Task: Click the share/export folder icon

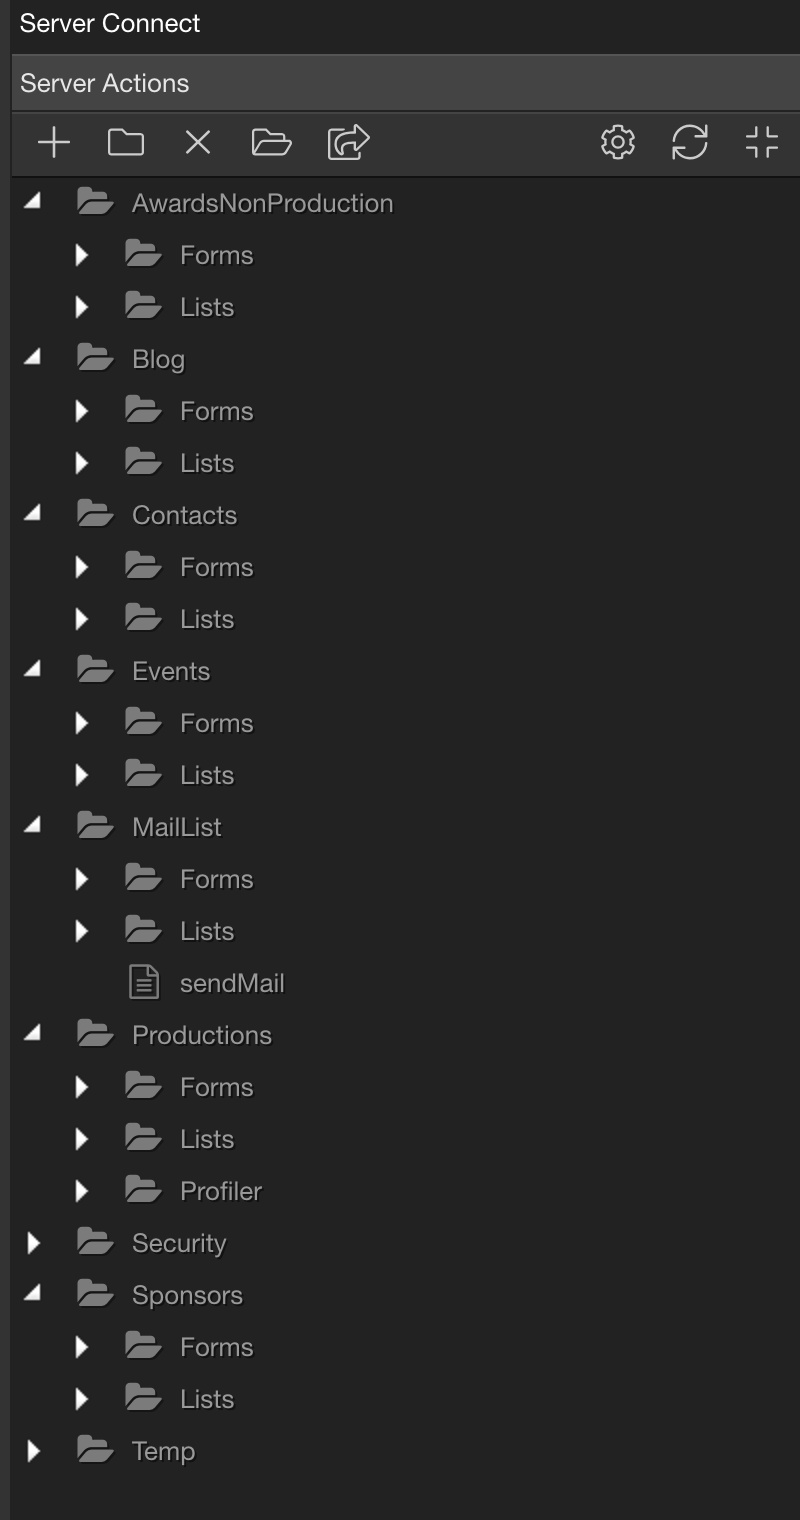Action: point(349,143)
